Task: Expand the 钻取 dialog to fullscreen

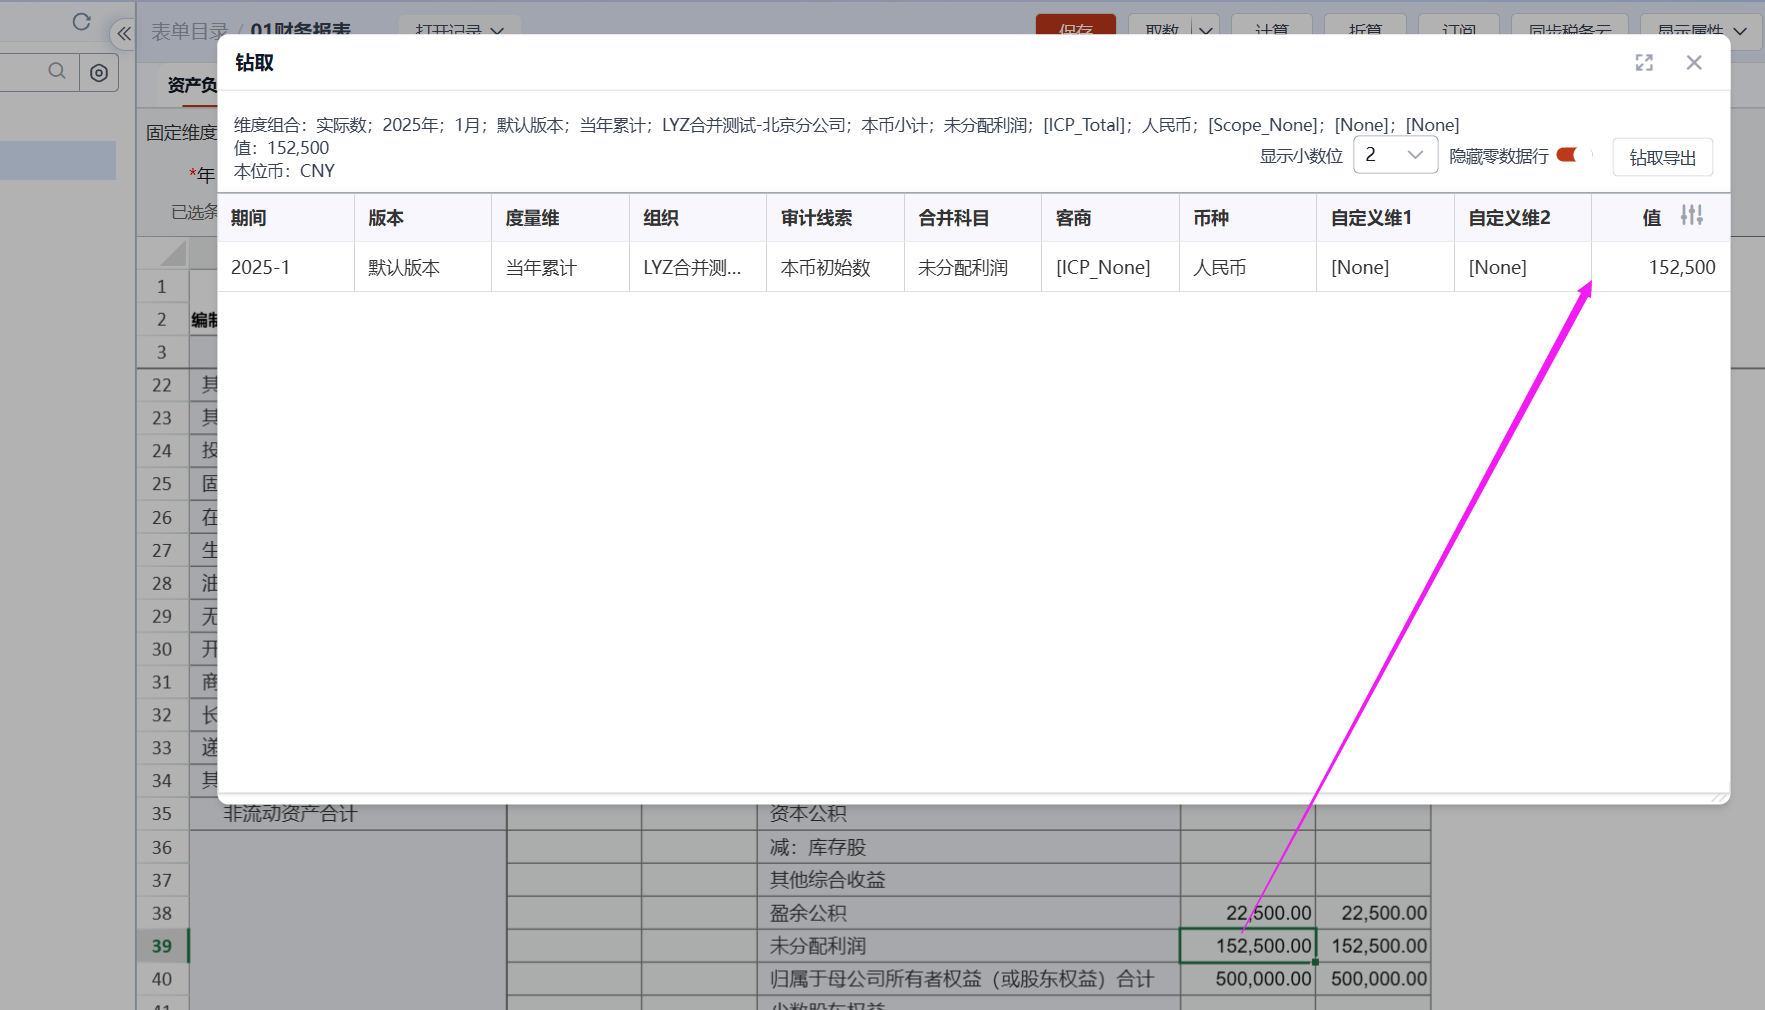Action: tap(1644, 63)
